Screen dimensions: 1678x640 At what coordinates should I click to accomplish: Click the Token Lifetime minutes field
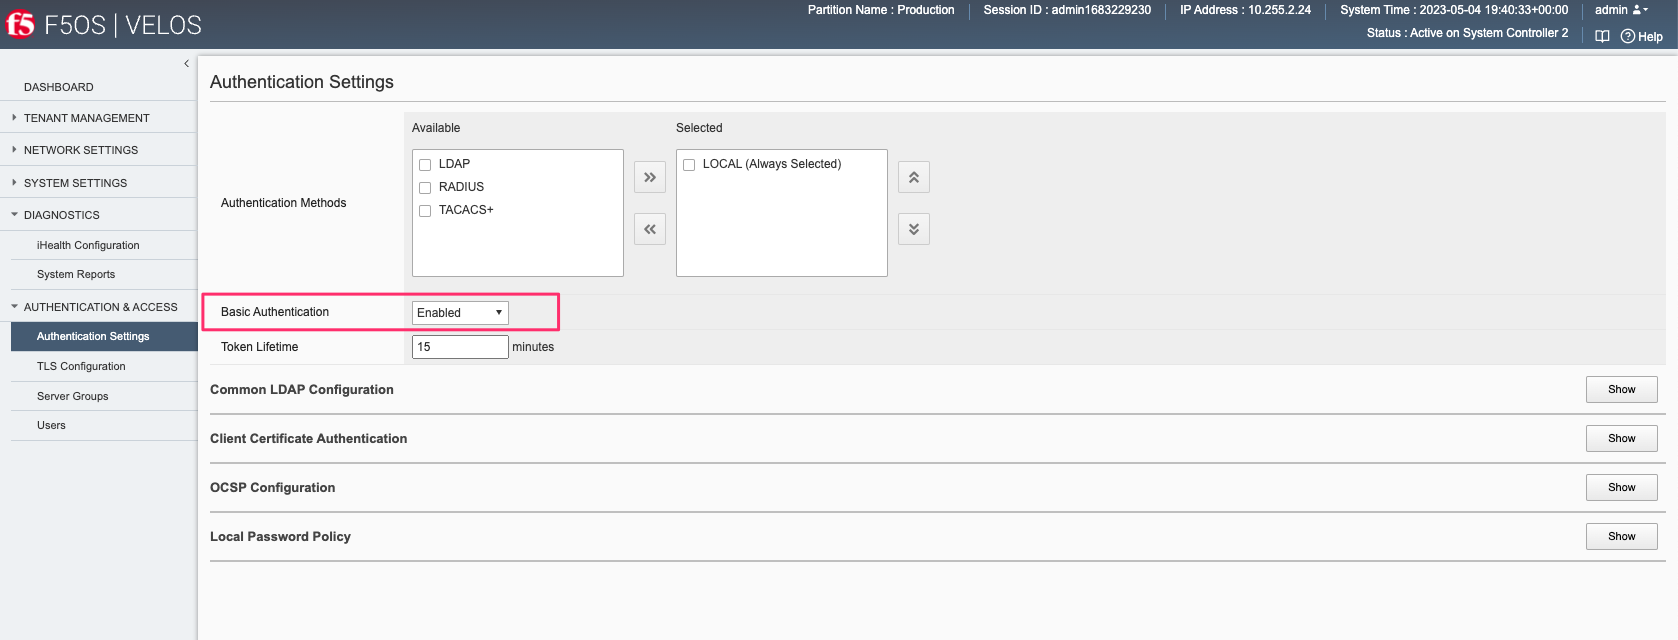tap(460, 347)
